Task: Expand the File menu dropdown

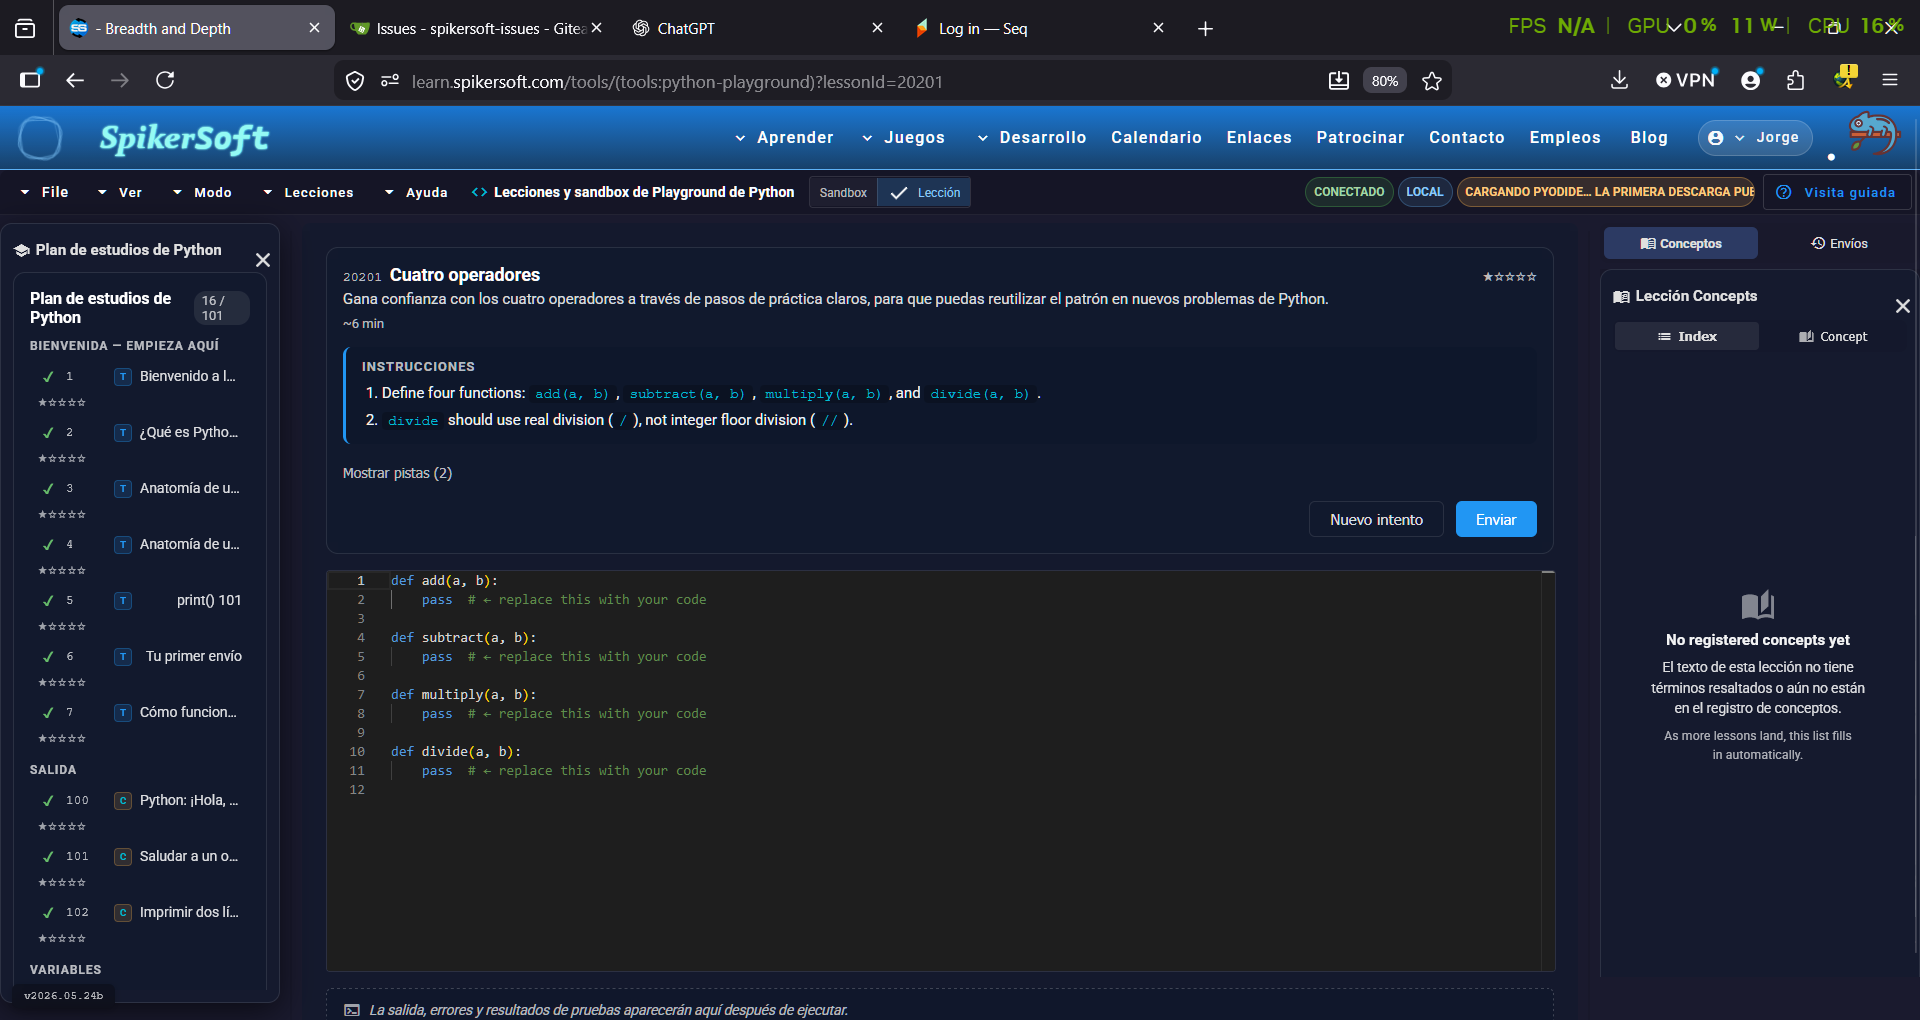Action: tap(44, 192)
